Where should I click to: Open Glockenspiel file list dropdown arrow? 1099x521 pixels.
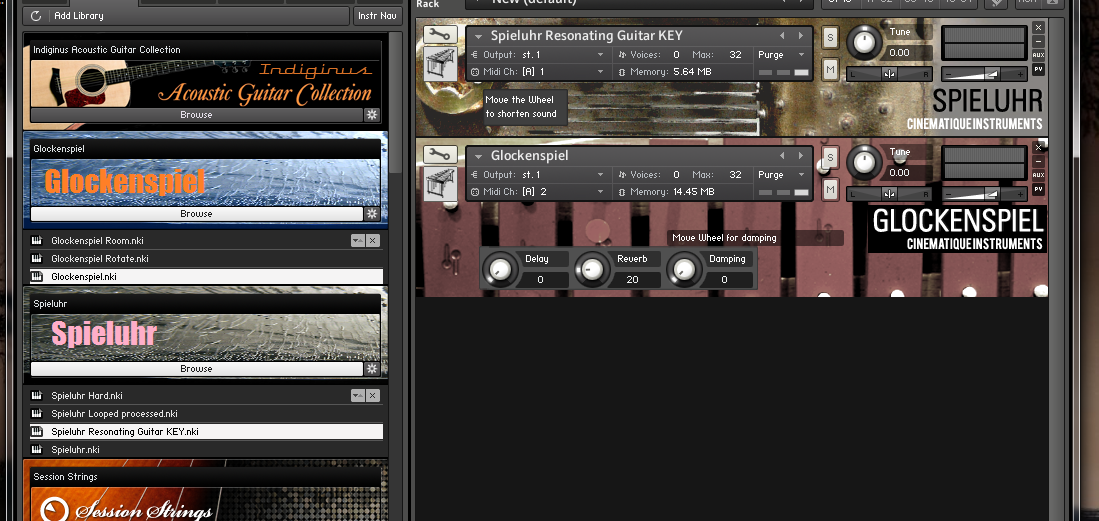pyautogui.click(x=358, y=241)
